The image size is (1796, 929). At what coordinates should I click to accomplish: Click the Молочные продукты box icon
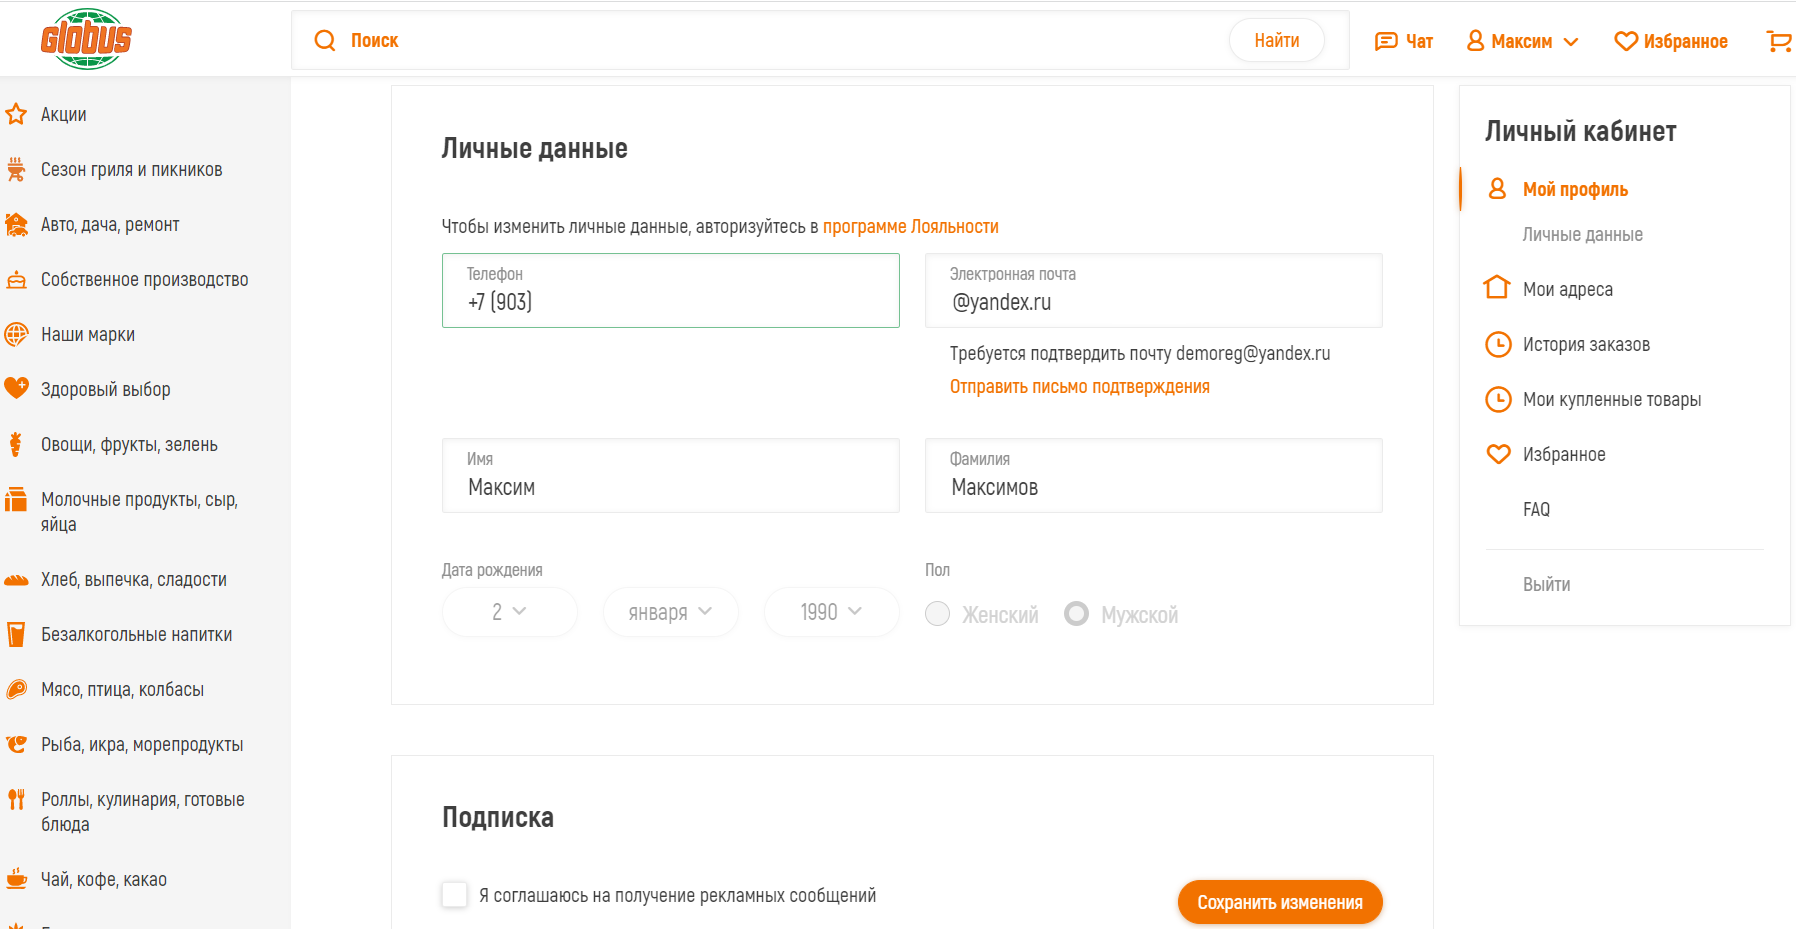[16, 499]
